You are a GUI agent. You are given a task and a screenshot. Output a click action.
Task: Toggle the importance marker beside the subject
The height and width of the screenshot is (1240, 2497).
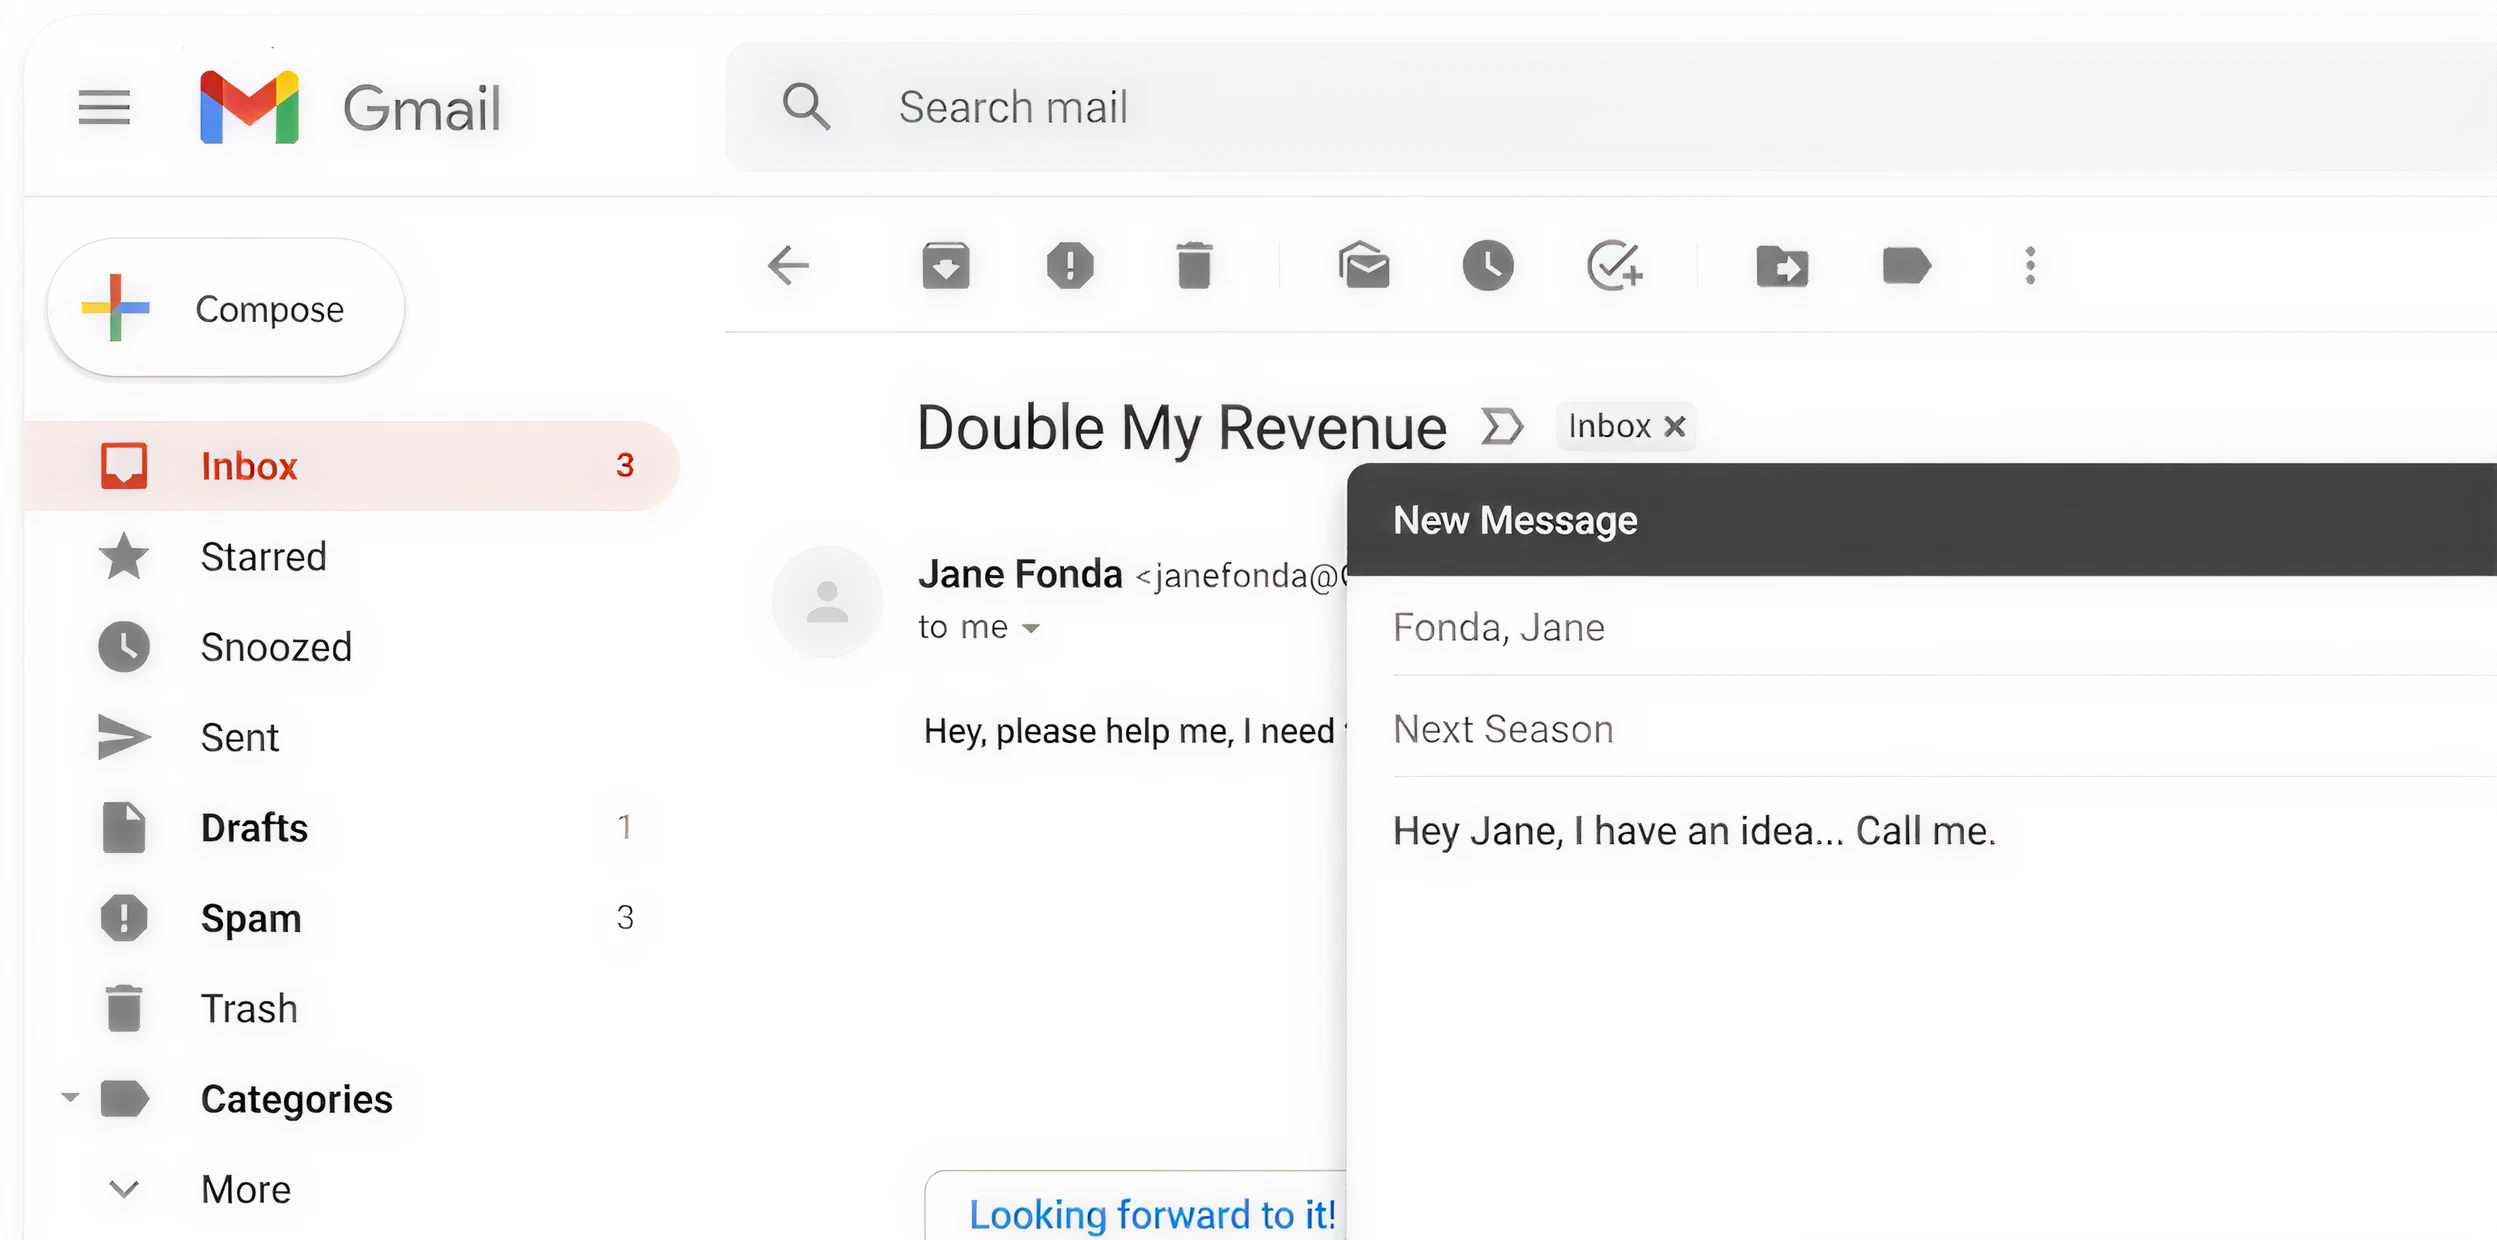pyautogui.click(x=1501, y=427)
